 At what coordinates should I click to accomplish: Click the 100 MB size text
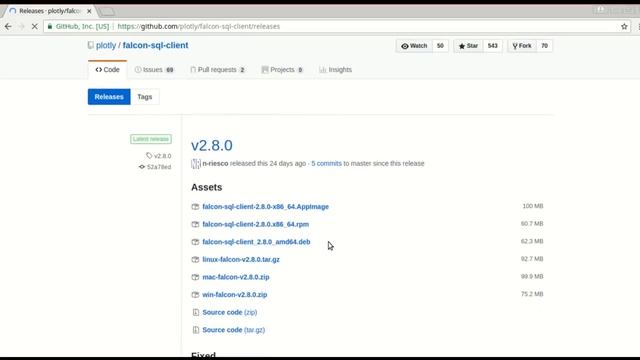tap(533, 206)
